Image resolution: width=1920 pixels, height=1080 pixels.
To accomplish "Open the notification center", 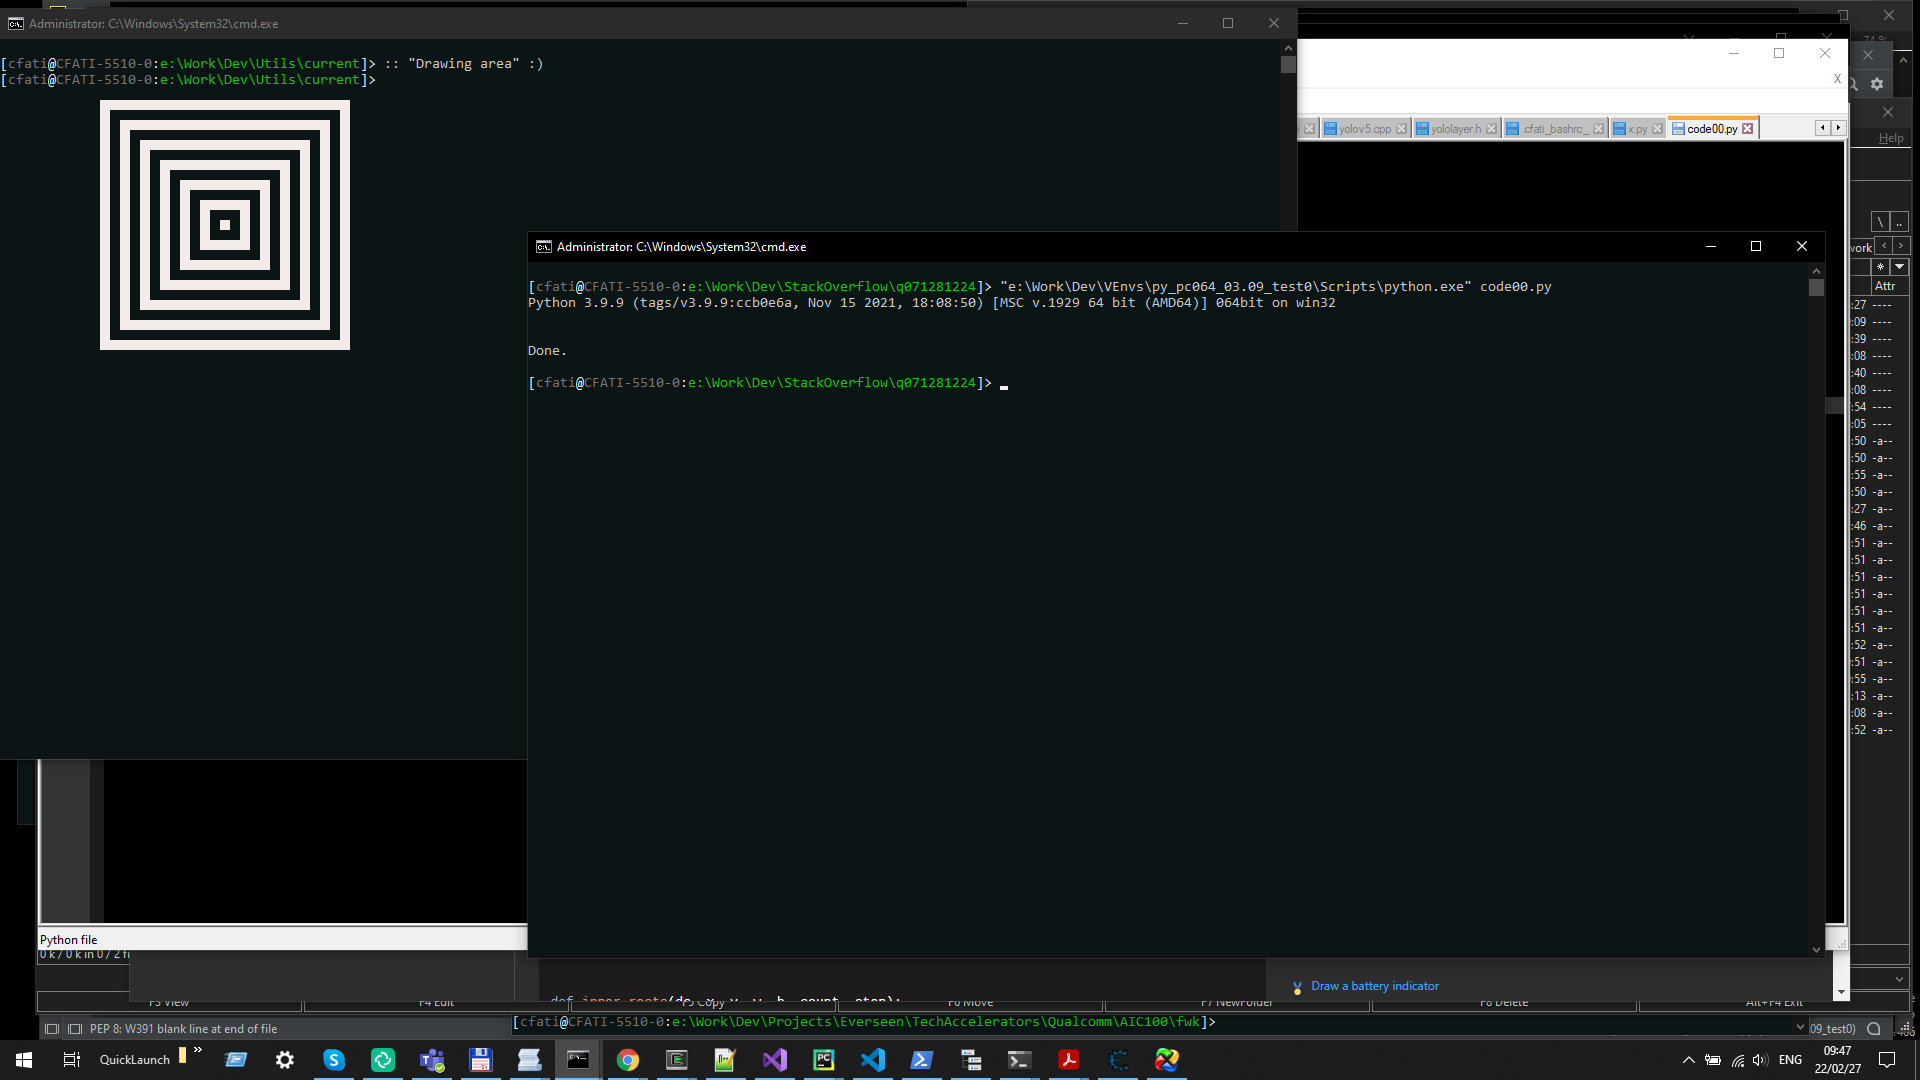I will pos(1887,1060).
